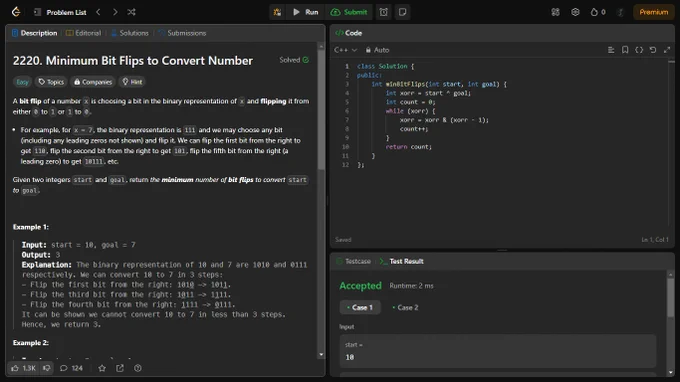The width and height of the screenshot is (680, 382).
Task: Submit the solution
Action: tap(349, 12)
